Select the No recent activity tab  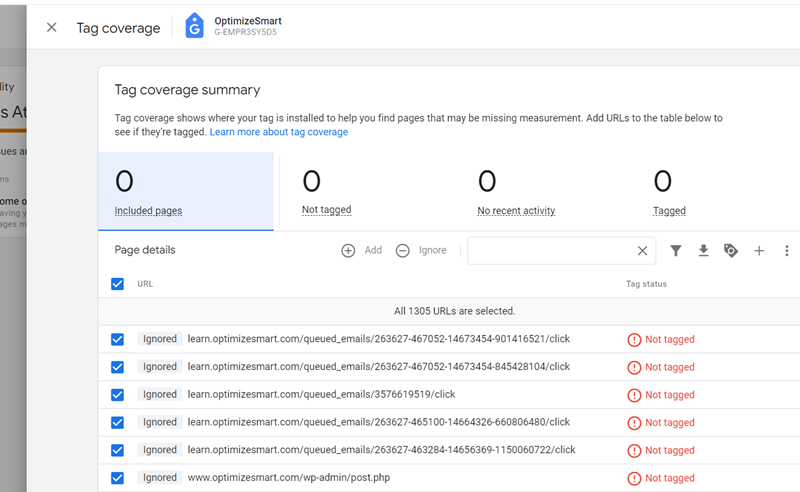(x=516, y=191)
